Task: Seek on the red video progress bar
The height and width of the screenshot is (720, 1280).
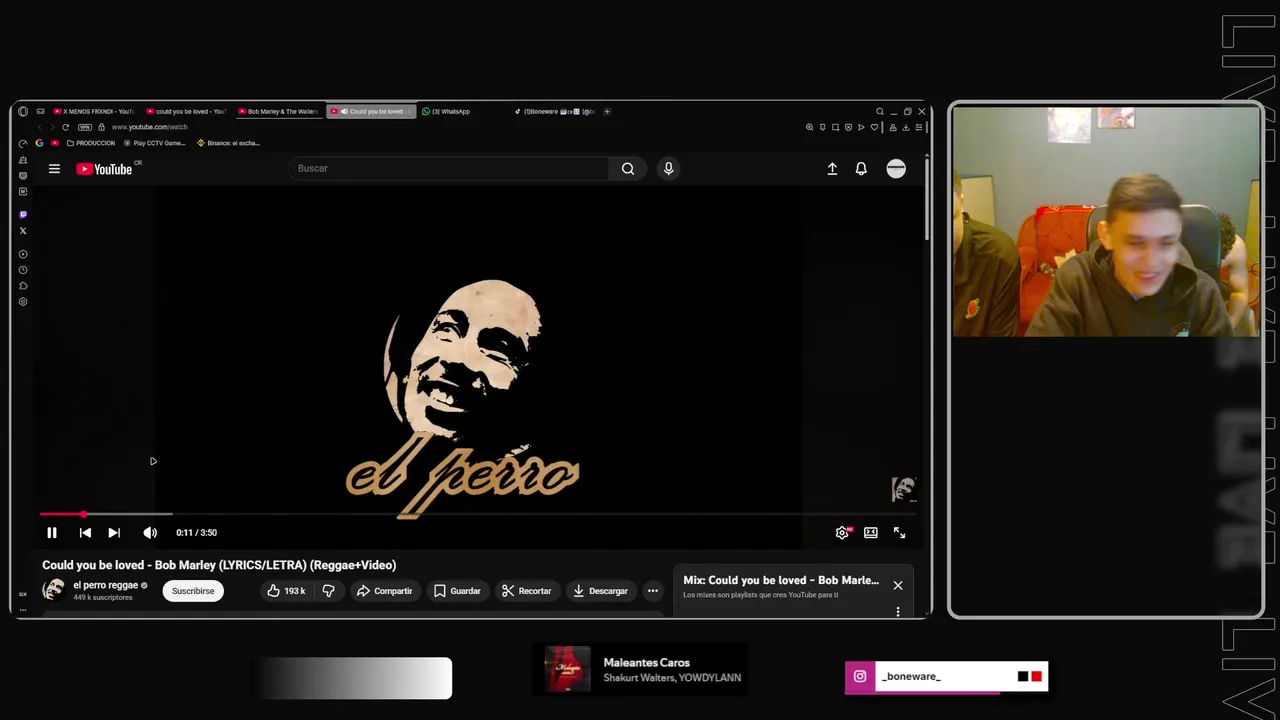Action: (478, 514)
